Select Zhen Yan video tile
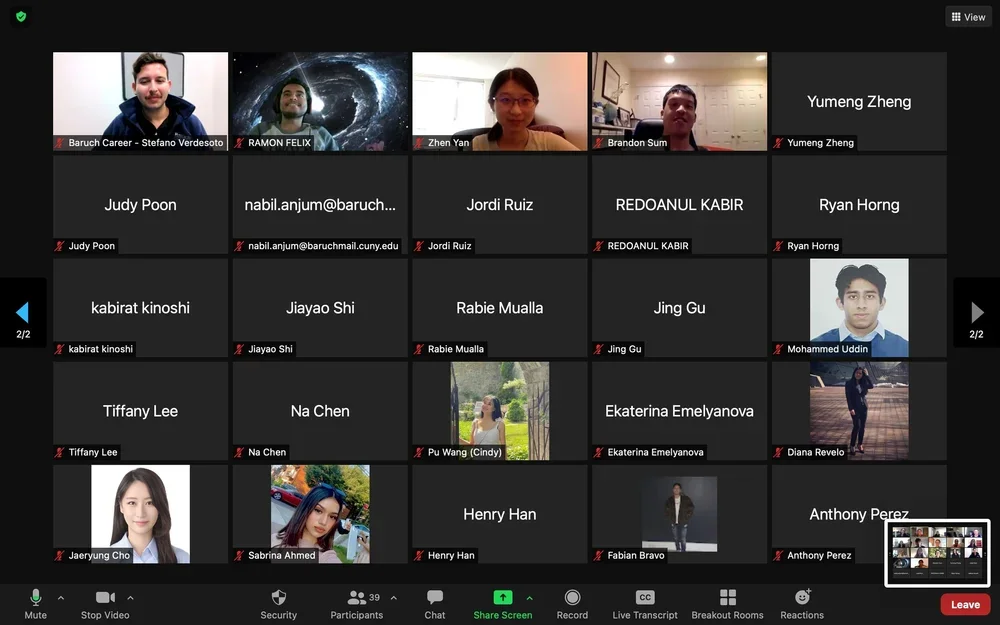Image resolution: width=1000 pixels, height=625 pixels. pos(499,101)
